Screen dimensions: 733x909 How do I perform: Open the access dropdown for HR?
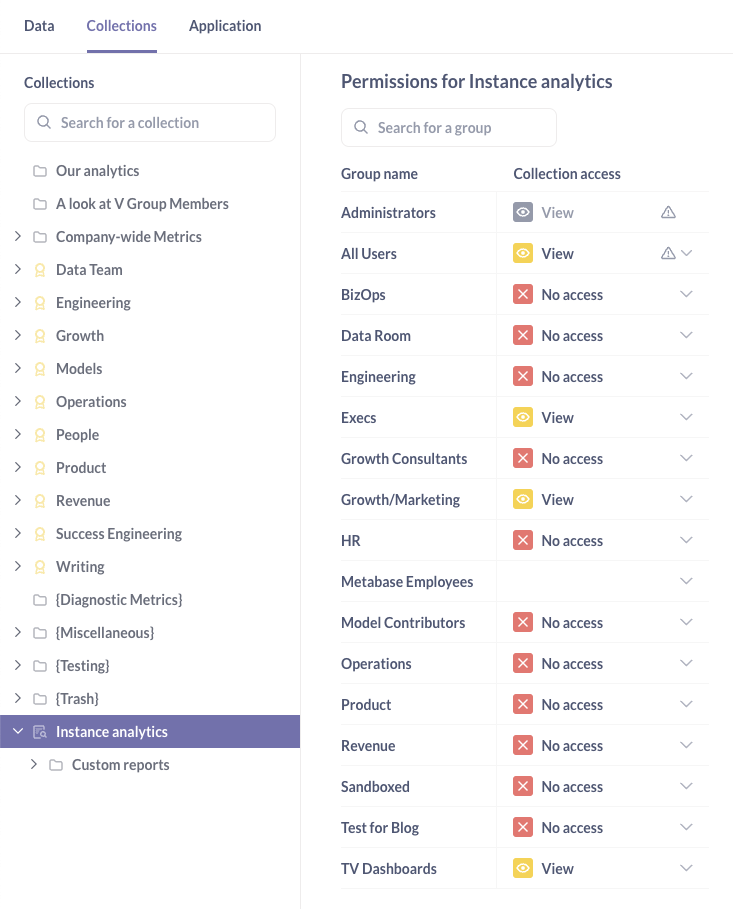686,540
